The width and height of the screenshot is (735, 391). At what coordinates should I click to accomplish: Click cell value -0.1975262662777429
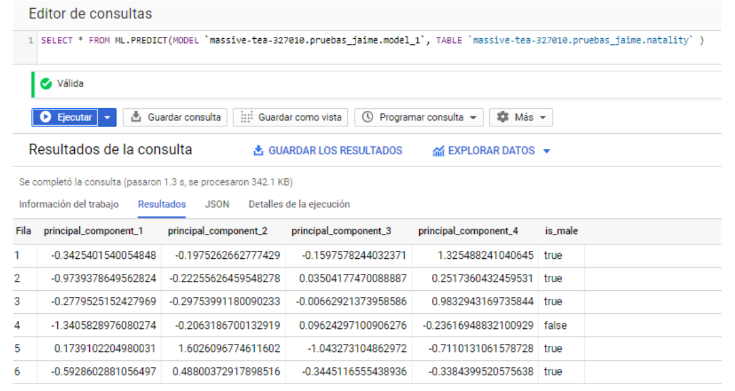[227, 256]
